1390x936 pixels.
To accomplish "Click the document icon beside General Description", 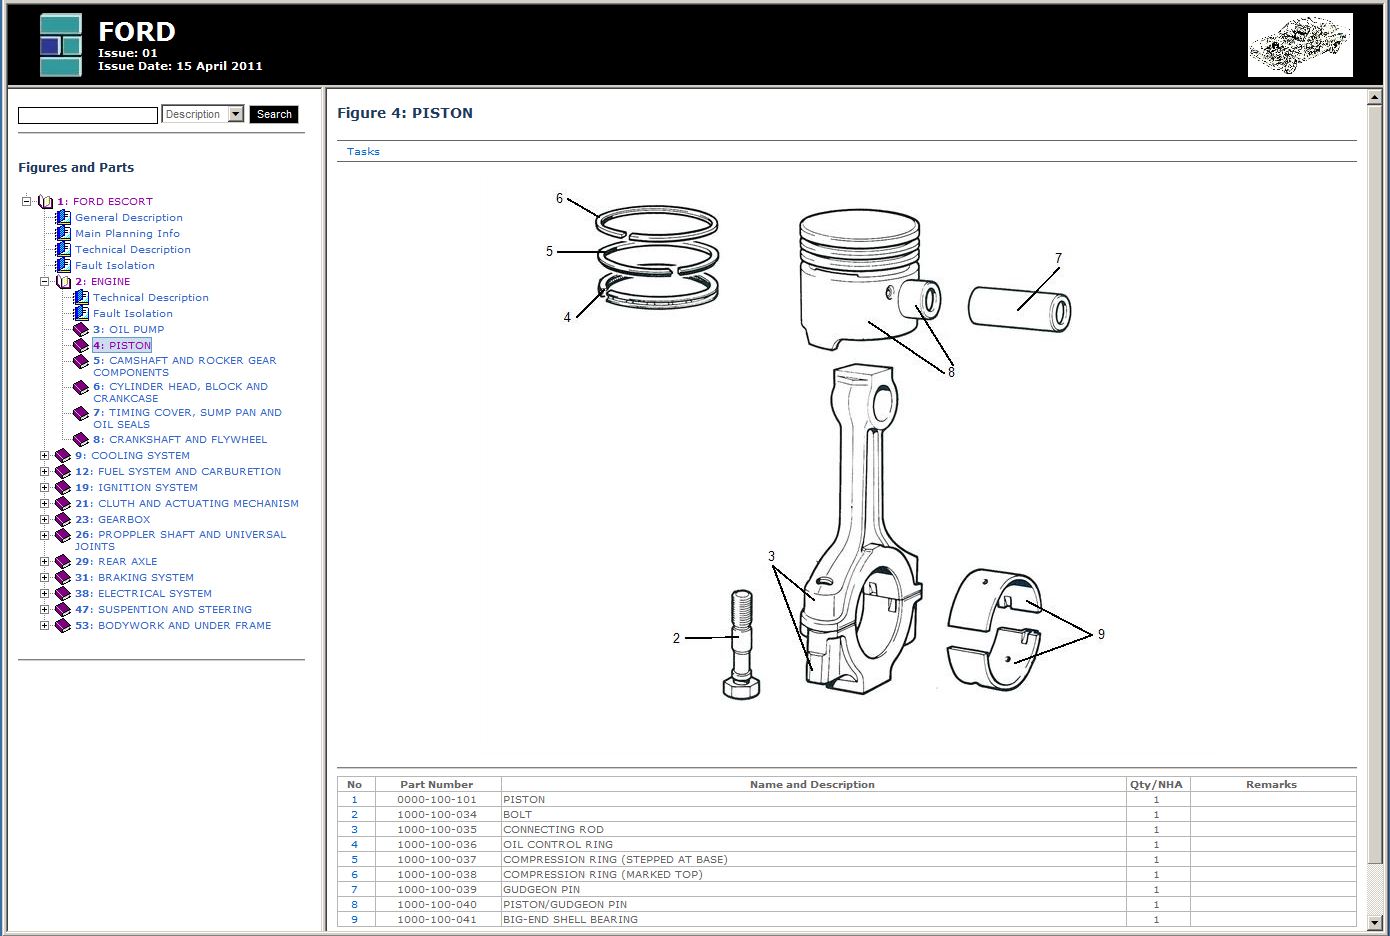I will pyautogui.click(x=63, y=217).
